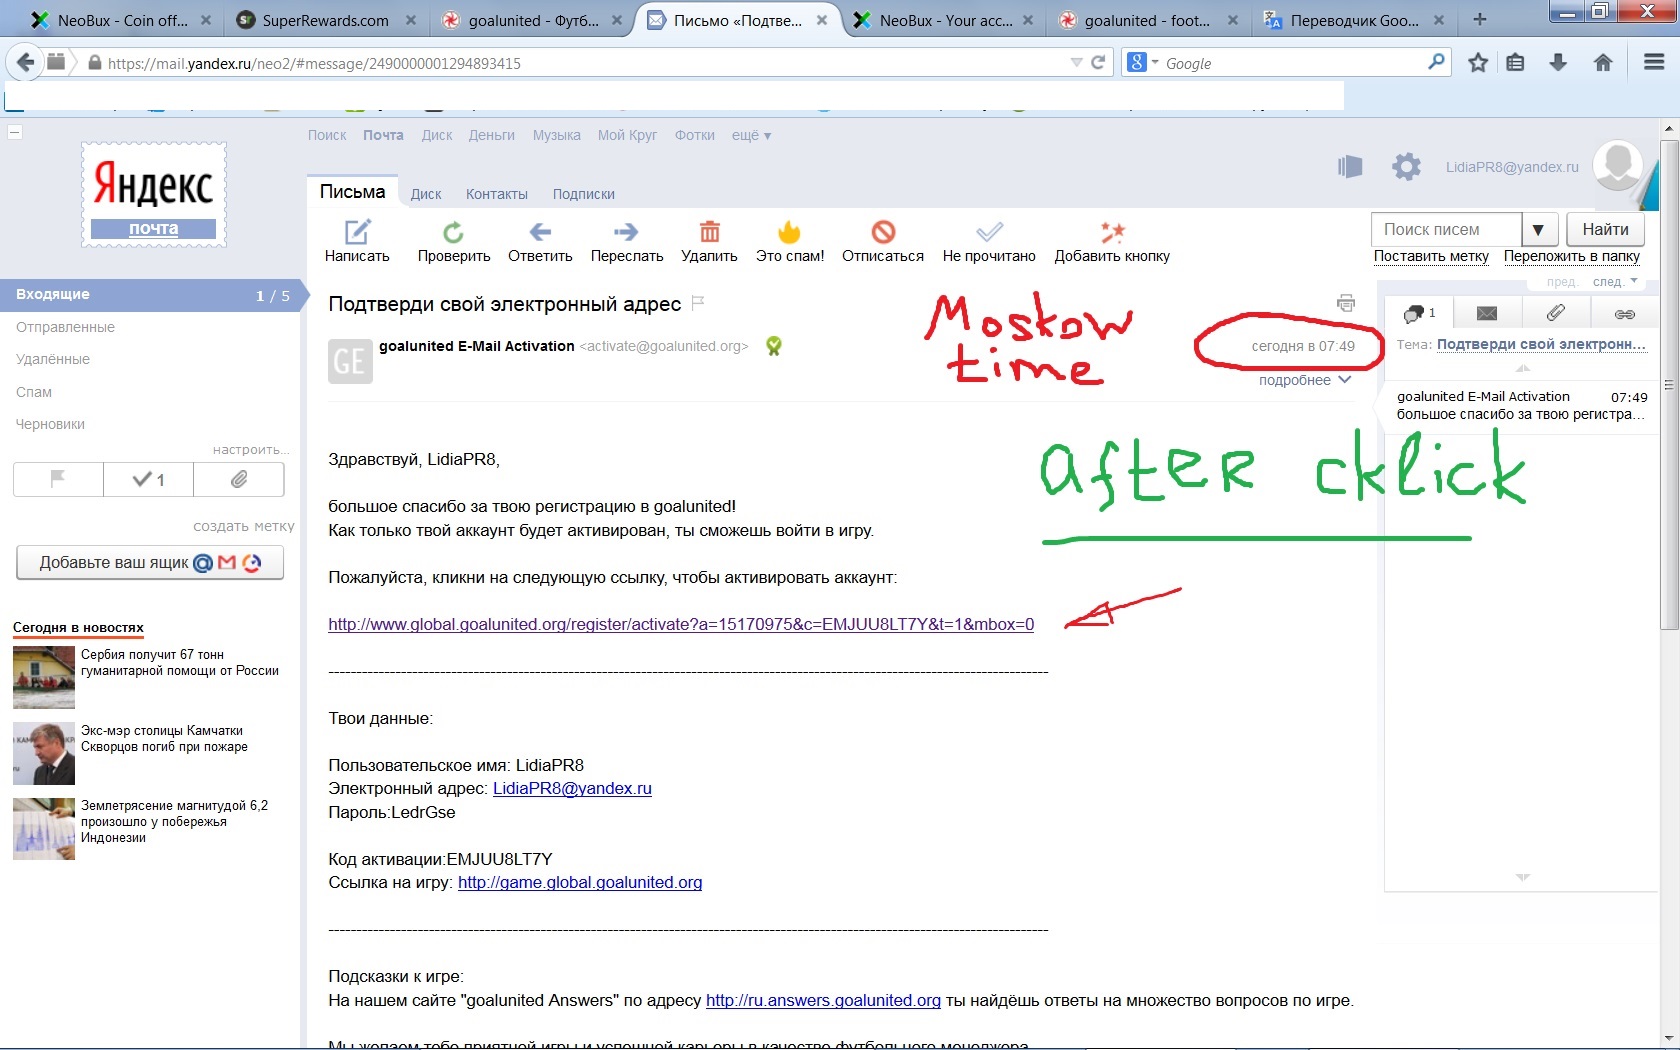
Task: Filter unread messages checkmark button
Action: pos(148,480)
